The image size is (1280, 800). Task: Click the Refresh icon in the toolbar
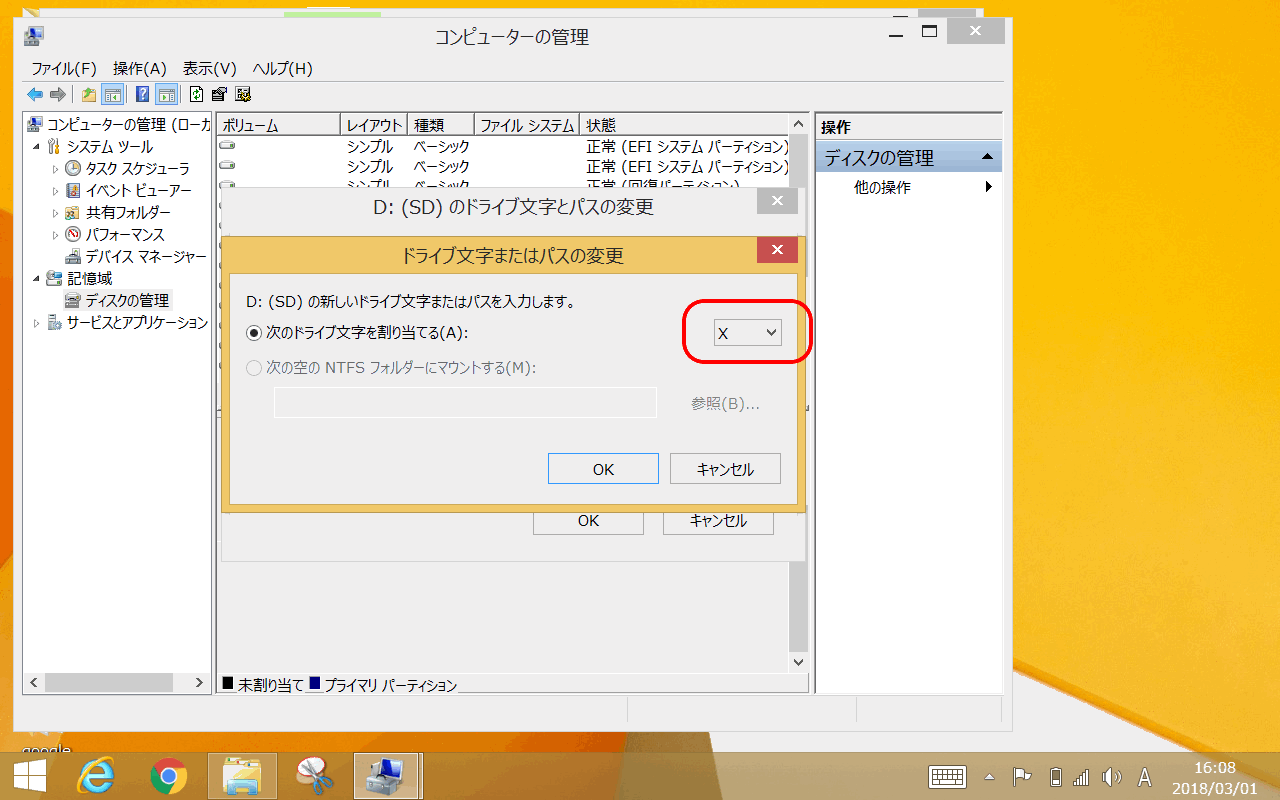point(196,94)
